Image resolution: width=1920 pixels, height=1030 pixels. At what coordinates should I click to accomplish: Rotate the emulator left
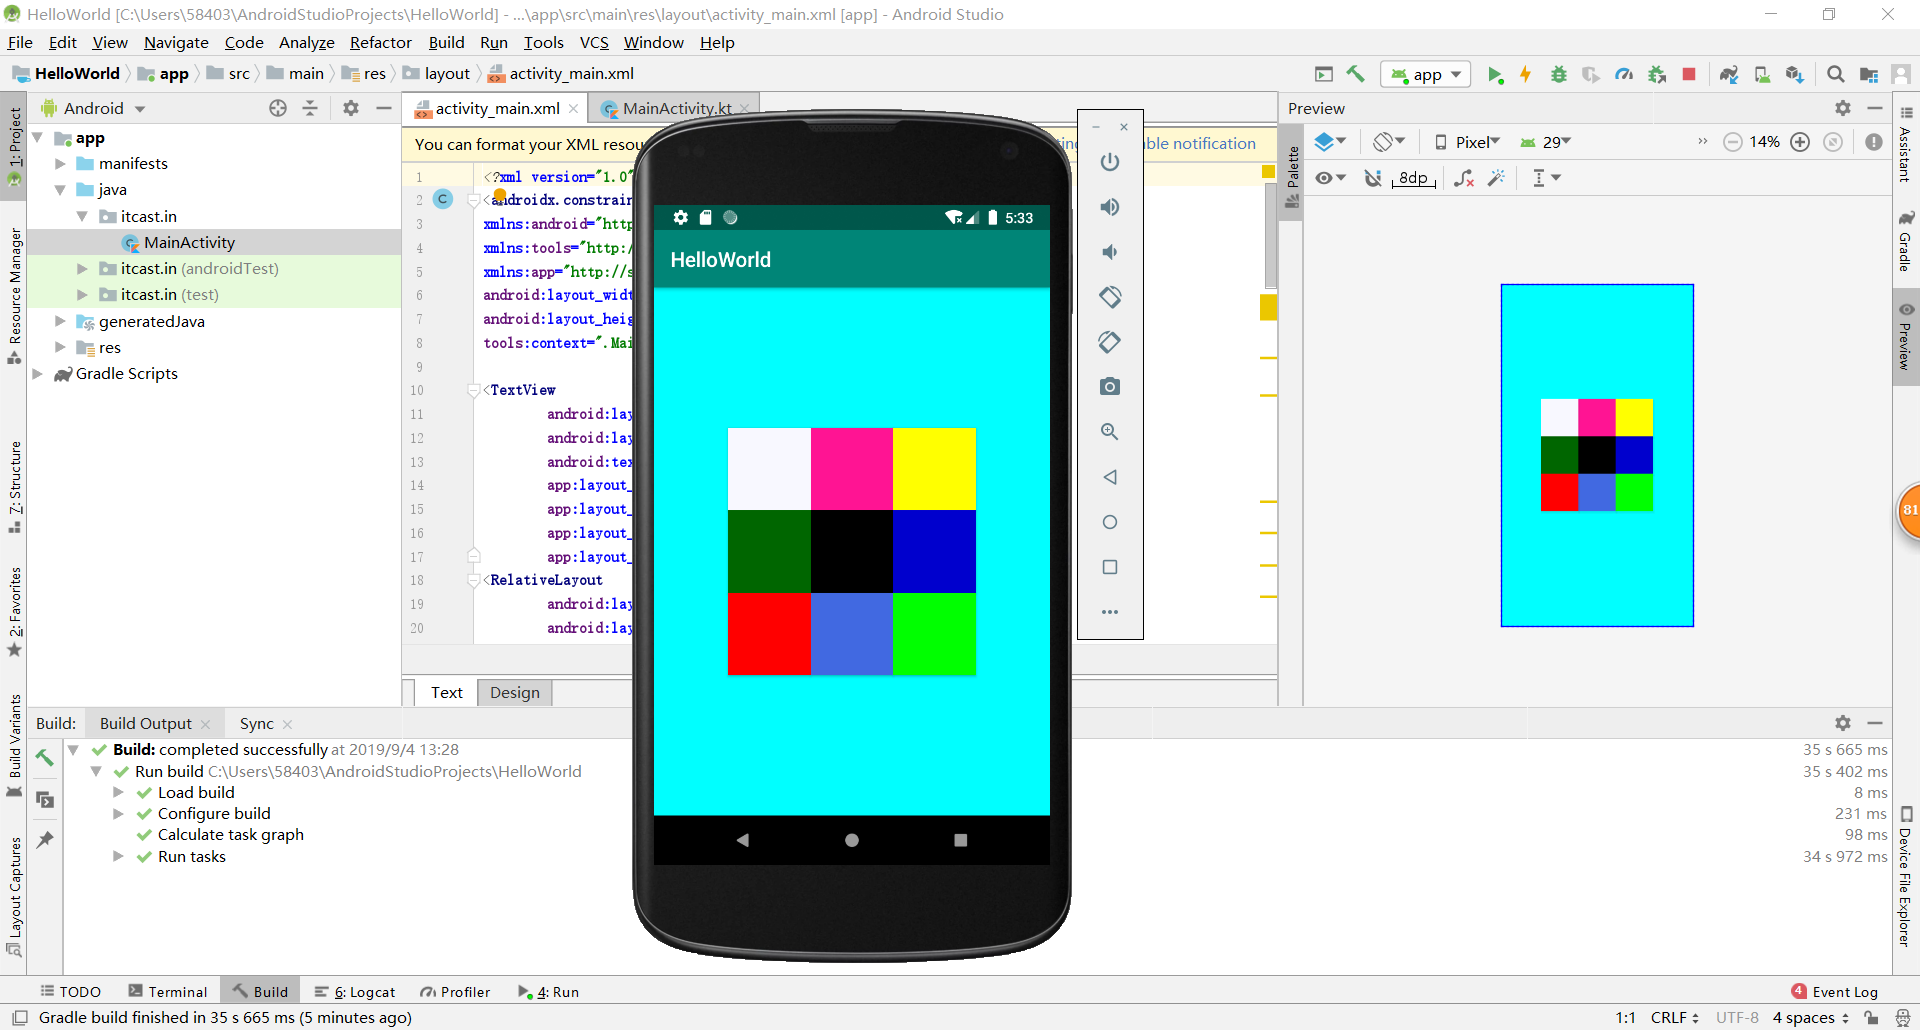point(1110,297)
